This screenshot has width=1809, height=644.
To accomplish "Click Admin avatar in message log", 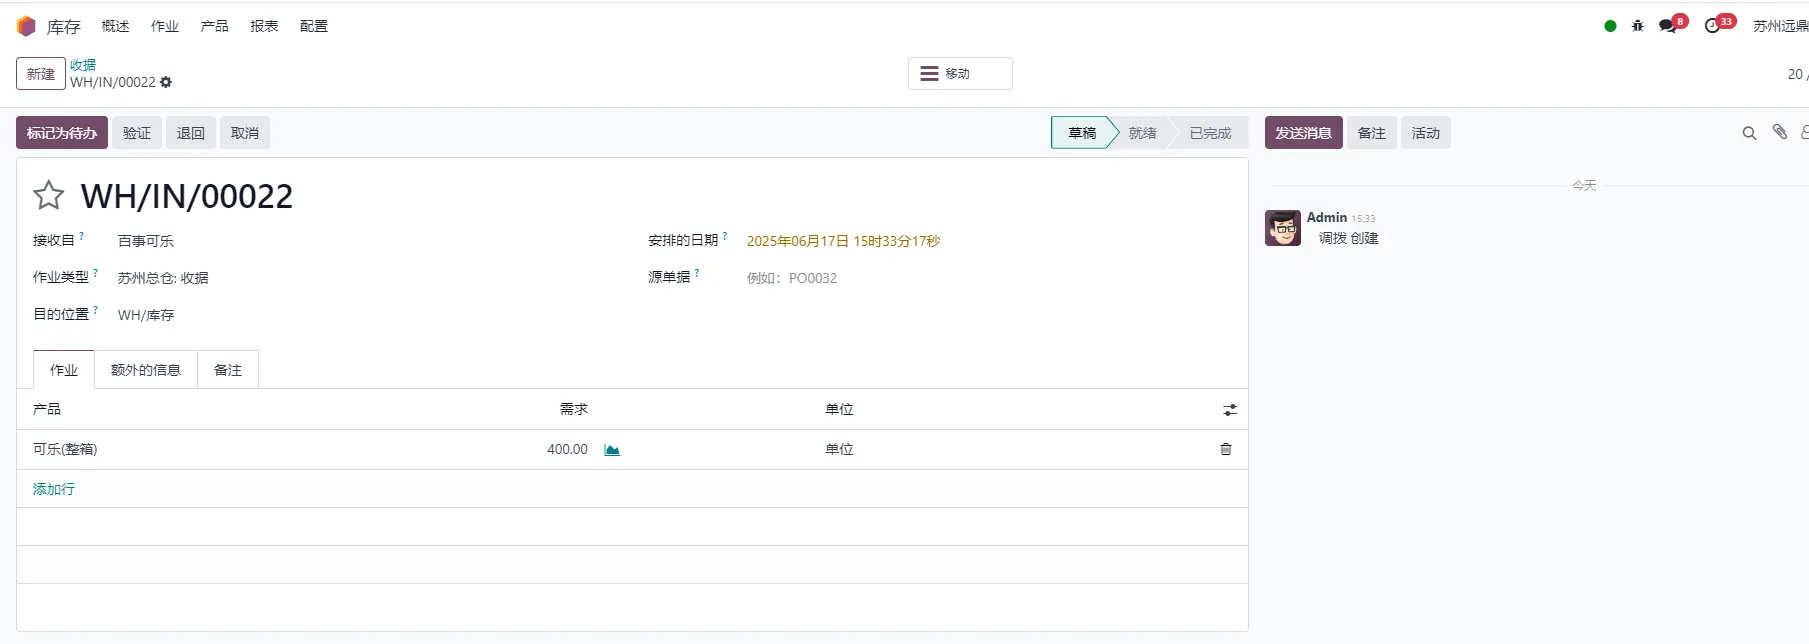I will (x=1282, y=228).
